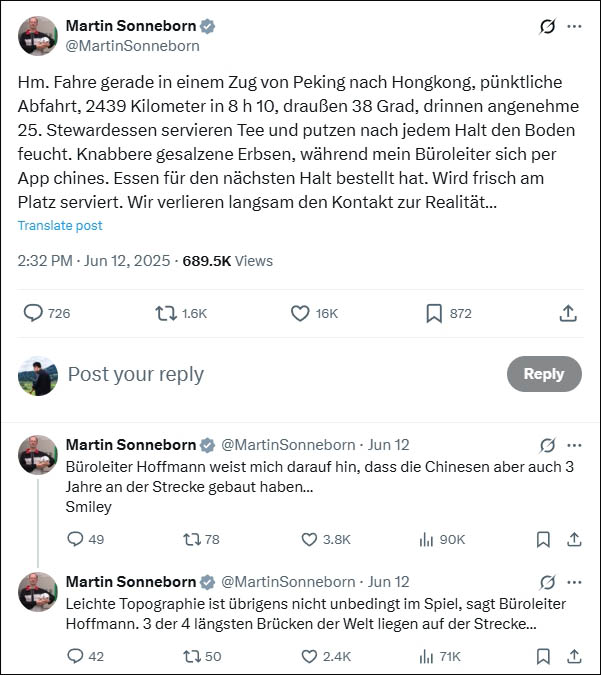The height and width of the screenshot is (675, 601).
Task: Click the Grok icon on main post
Action: (x=547, y=27)
